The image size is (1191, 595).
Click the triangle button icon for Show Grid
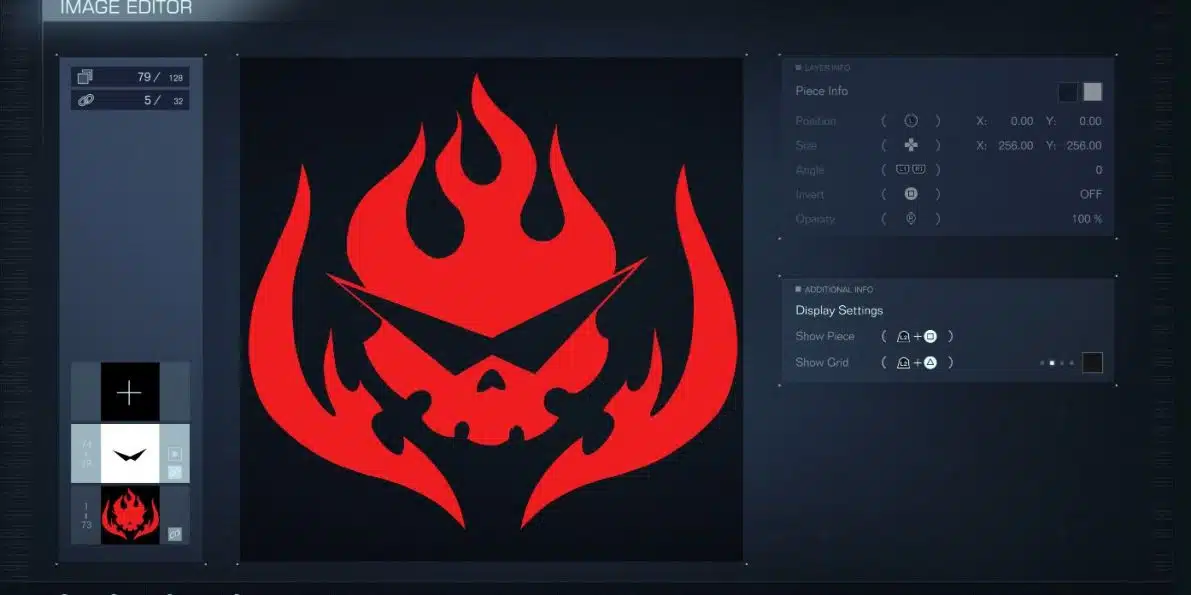pos(930,362)
